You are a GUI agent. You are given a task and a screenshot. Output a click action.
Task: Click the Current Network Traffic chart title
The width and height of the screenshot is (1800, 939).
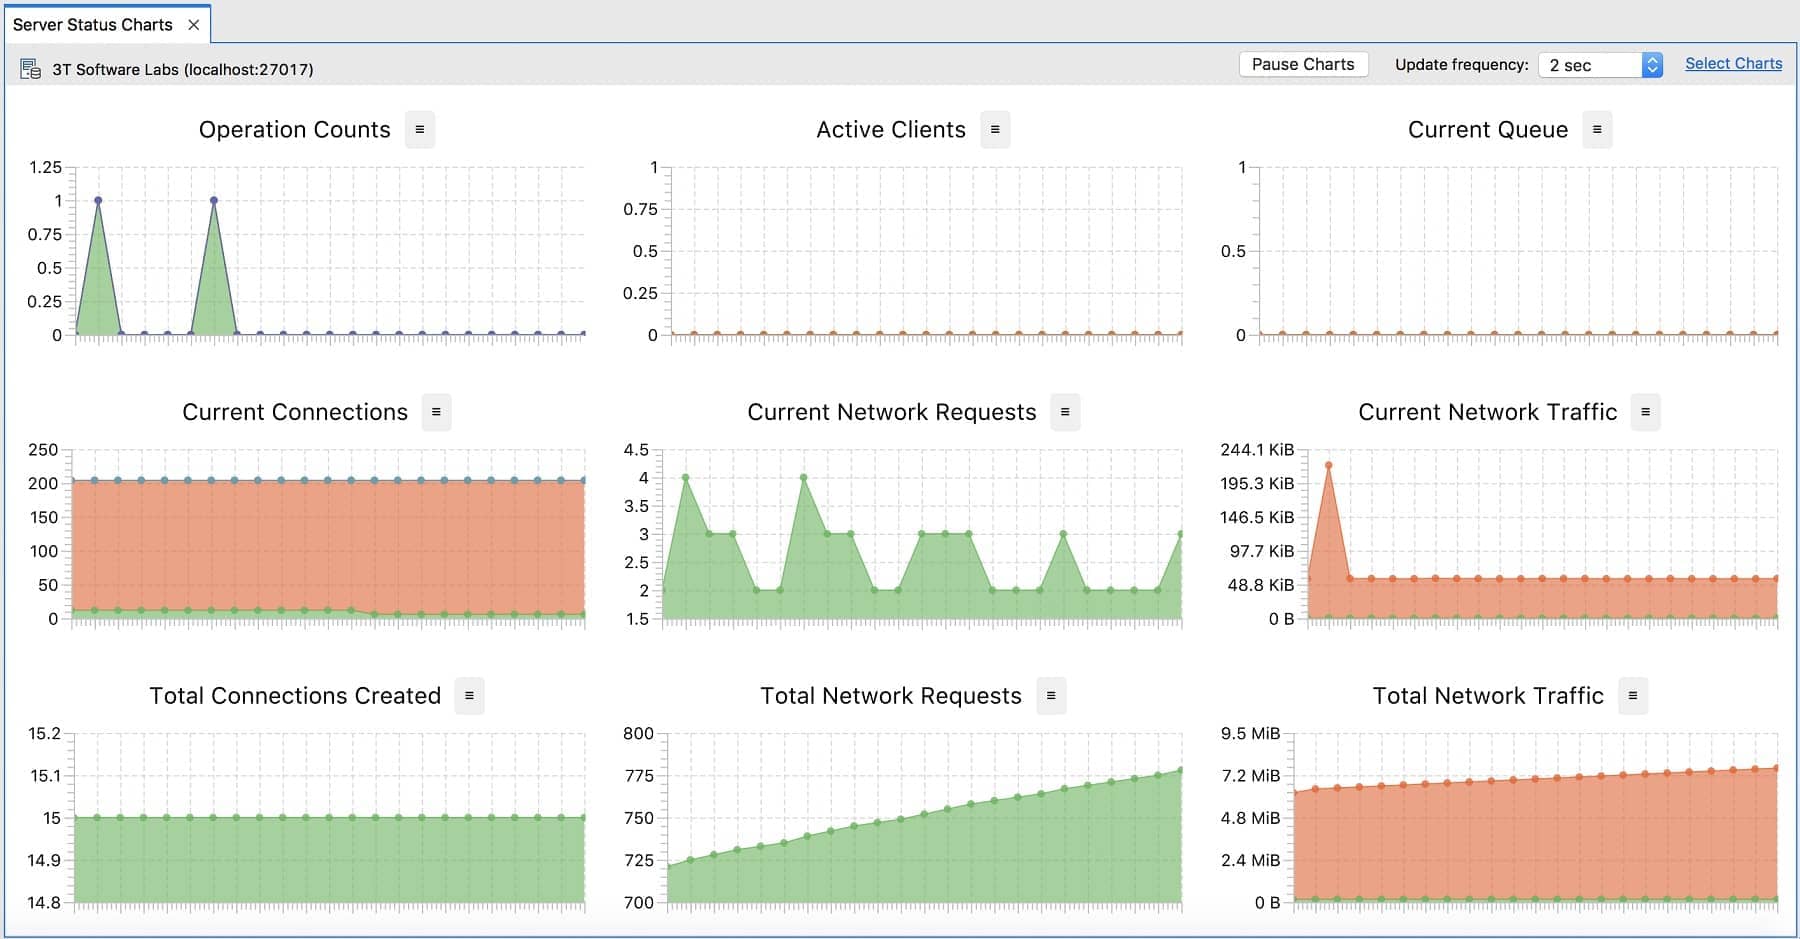tap(1488, 412)
